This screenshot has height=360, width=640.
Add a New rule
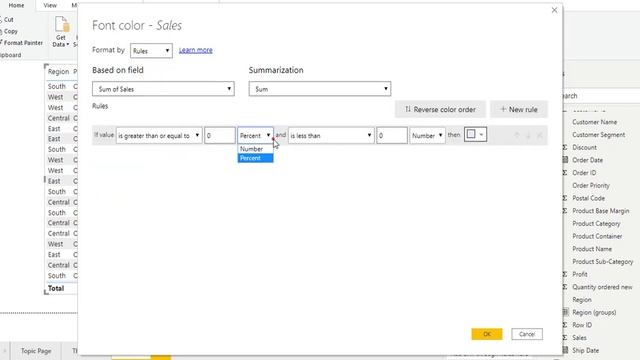[x=519, y=109]
